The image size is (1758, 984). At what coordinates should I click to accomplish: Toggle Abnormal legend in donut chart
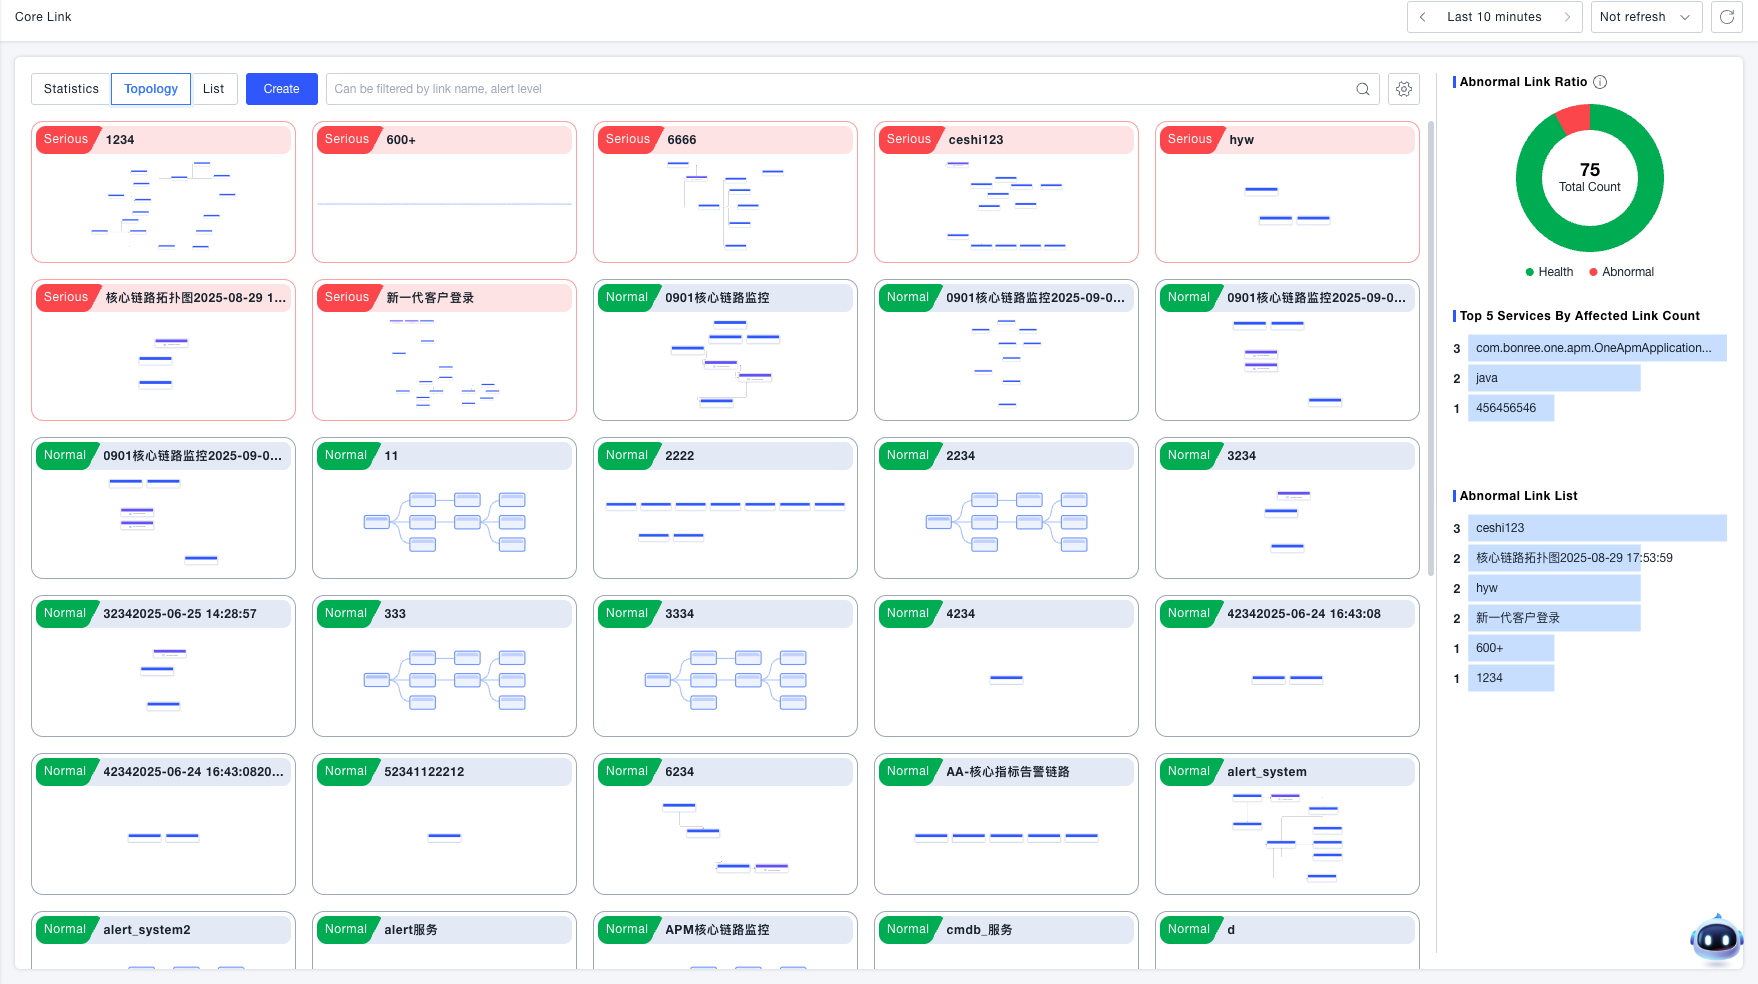(x=1621, y=272)
